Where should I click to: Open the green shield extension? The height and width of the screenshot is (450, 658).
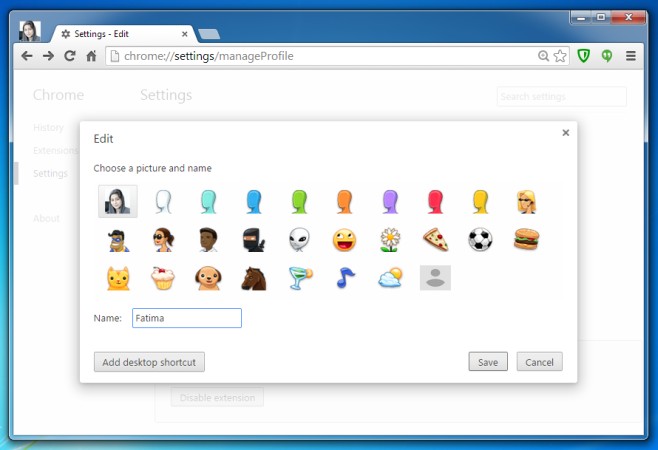click(584, 55)
